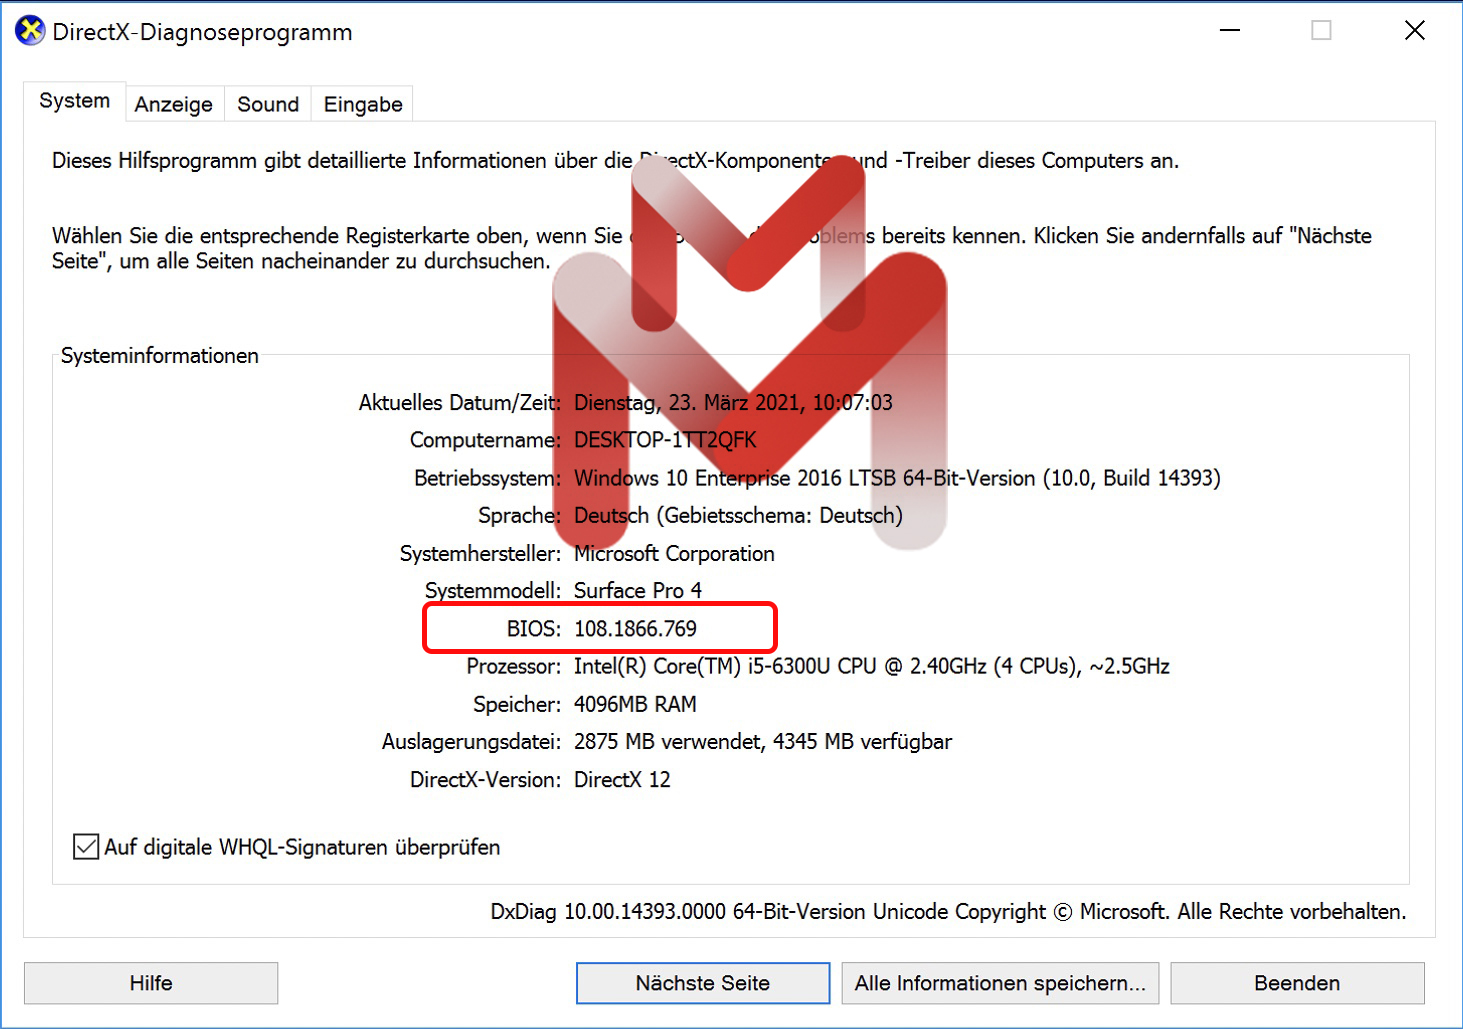Toggle the digital WHQL signatures checkbox
The height and width of the screenshot is (1029, 1463).
pyautogui.click(x=86, y=847)
